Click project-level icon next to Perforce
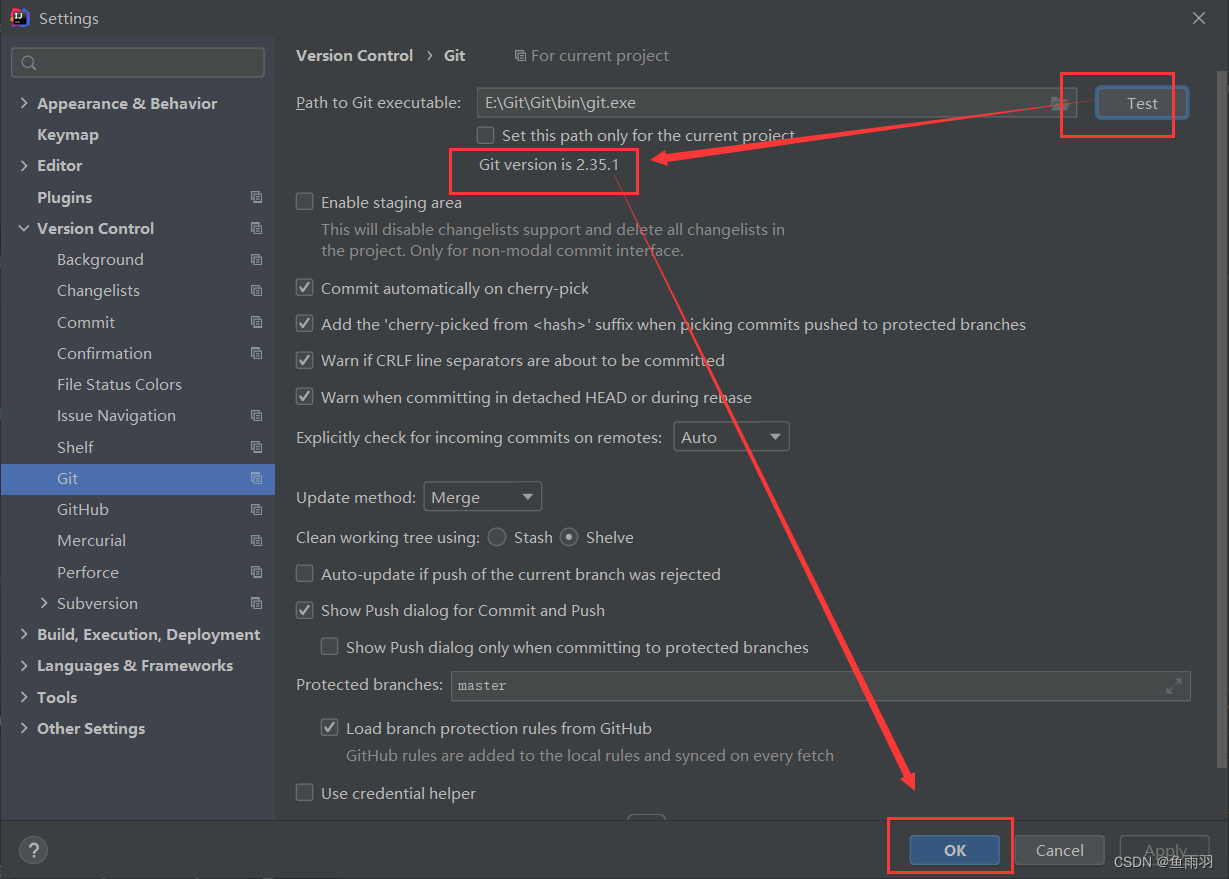This screenshot has height=879, width=1229. [x=257, y=573]
